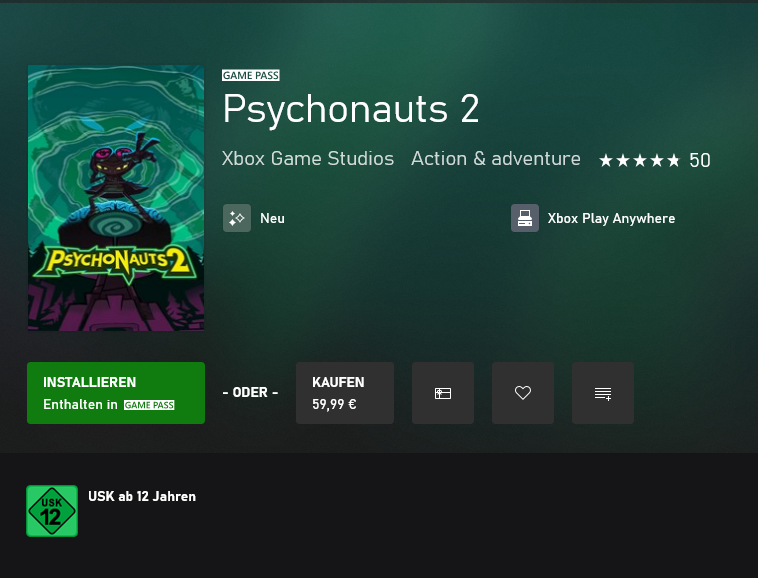Click the Neu label text

point(273,218)
